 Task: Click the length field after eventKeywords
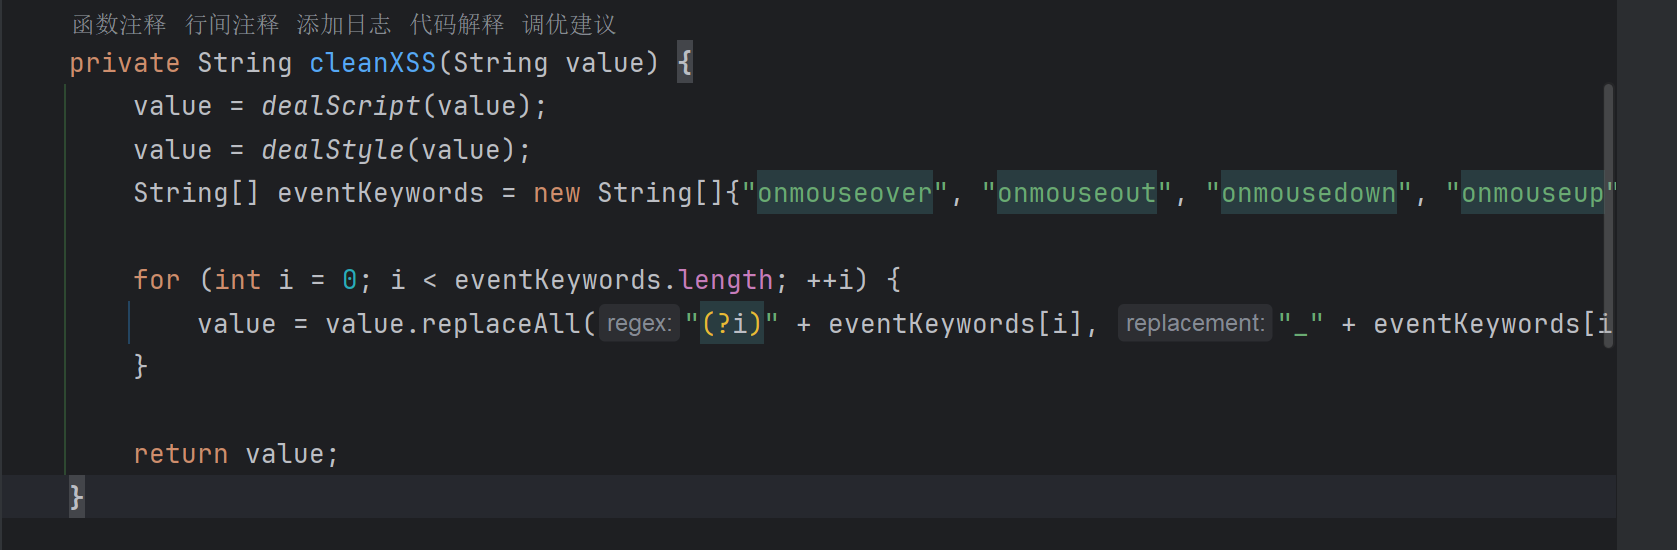pos(725,280)
